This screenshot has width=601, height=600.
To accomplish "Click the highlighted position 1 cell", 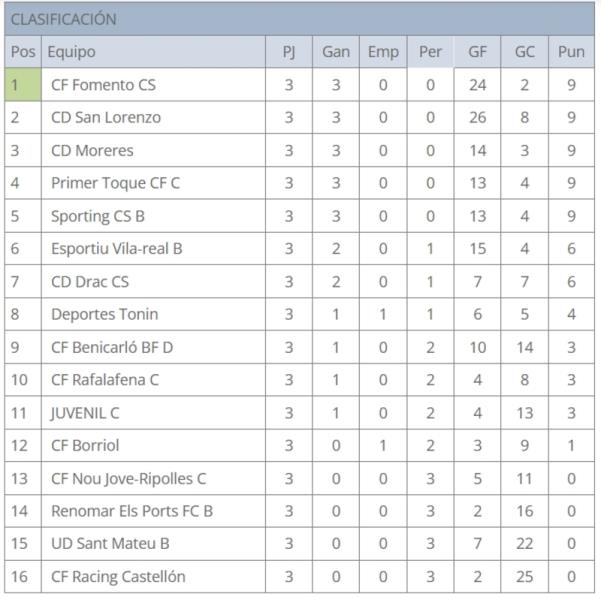I will [x=23, y=85].
